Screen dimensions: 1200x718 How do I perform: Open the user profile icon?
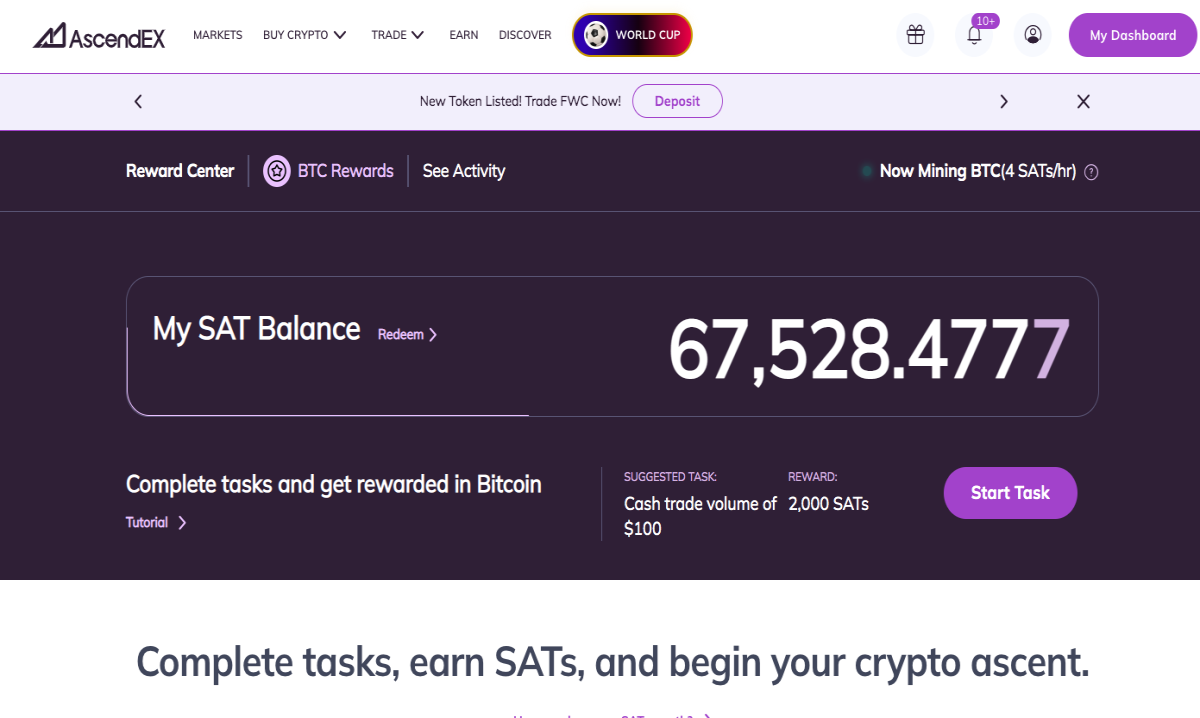coord(1033,35)
